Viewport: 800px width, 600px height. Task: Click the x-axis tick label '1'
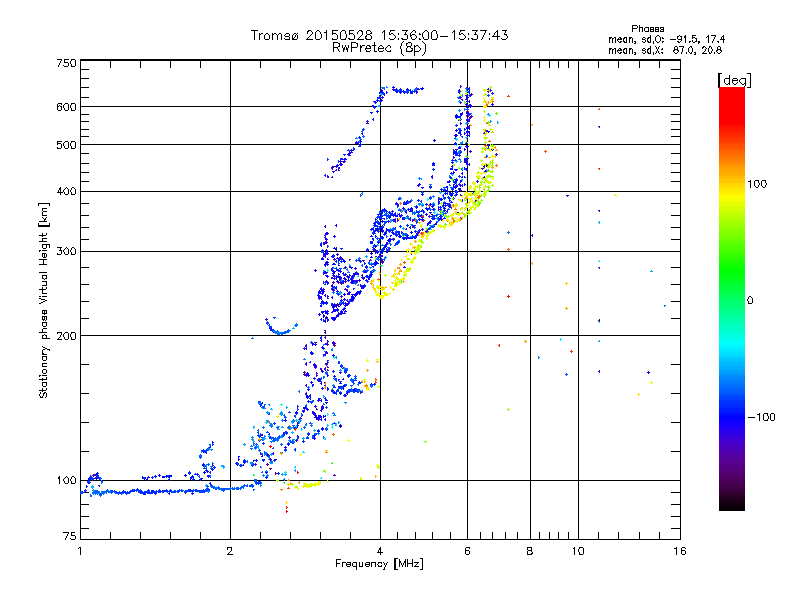80,551
